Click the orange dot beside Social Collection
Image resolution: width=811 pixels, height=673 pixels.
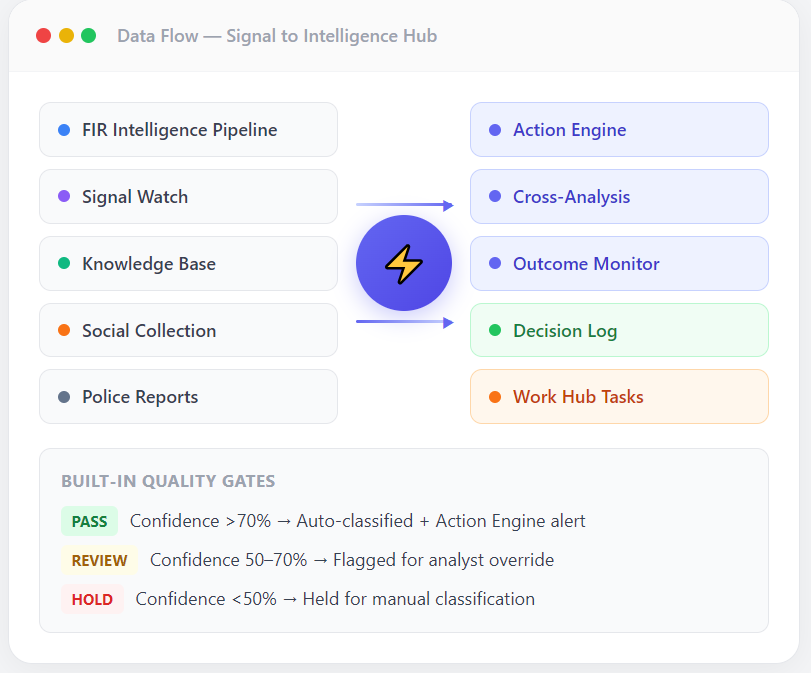(x=64, y=330)
